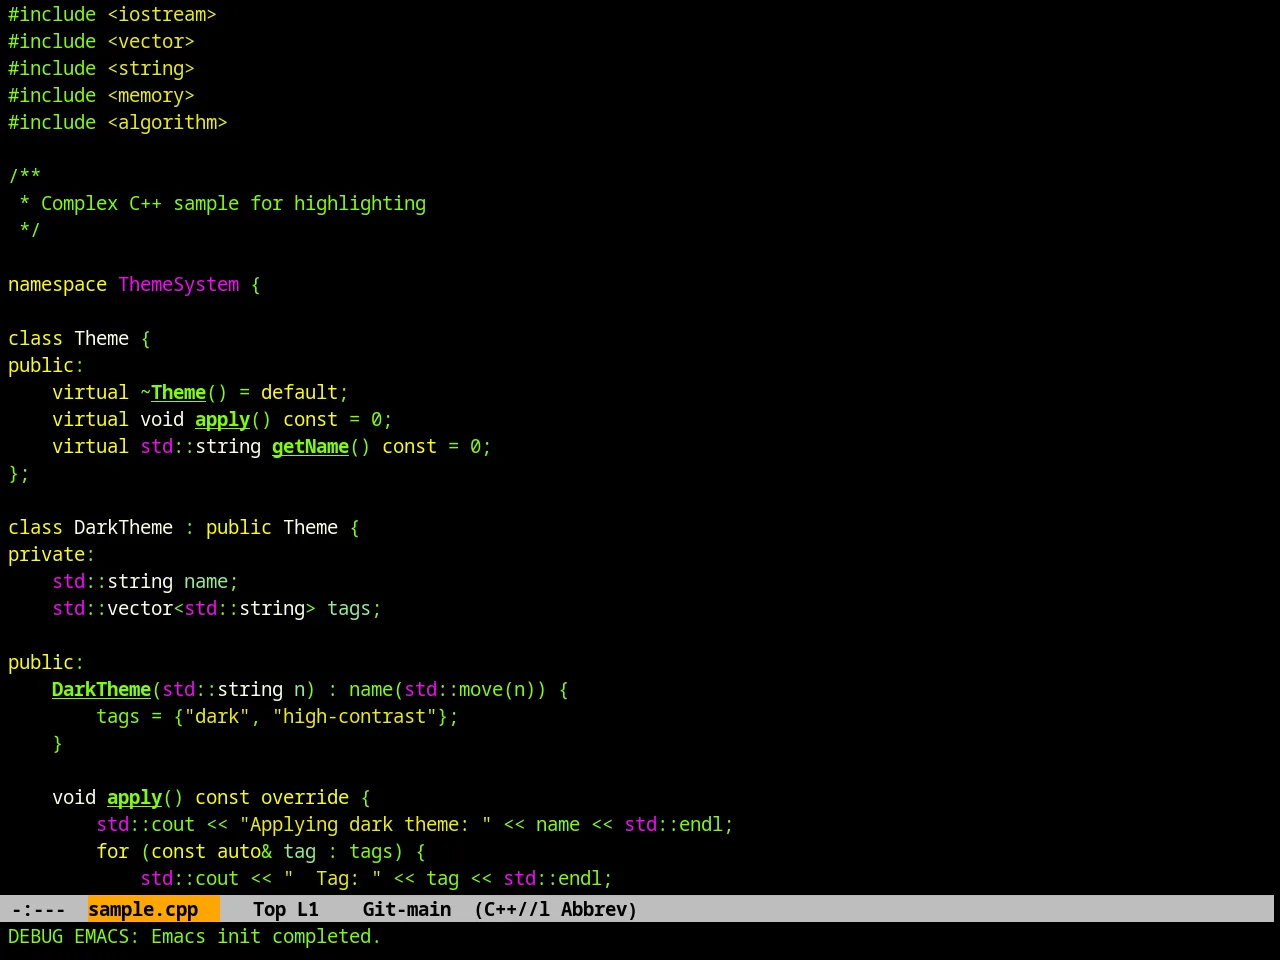Screen dimensions: 1280x960
Task: Click the 'override' keyword
Action: [305, 797]
